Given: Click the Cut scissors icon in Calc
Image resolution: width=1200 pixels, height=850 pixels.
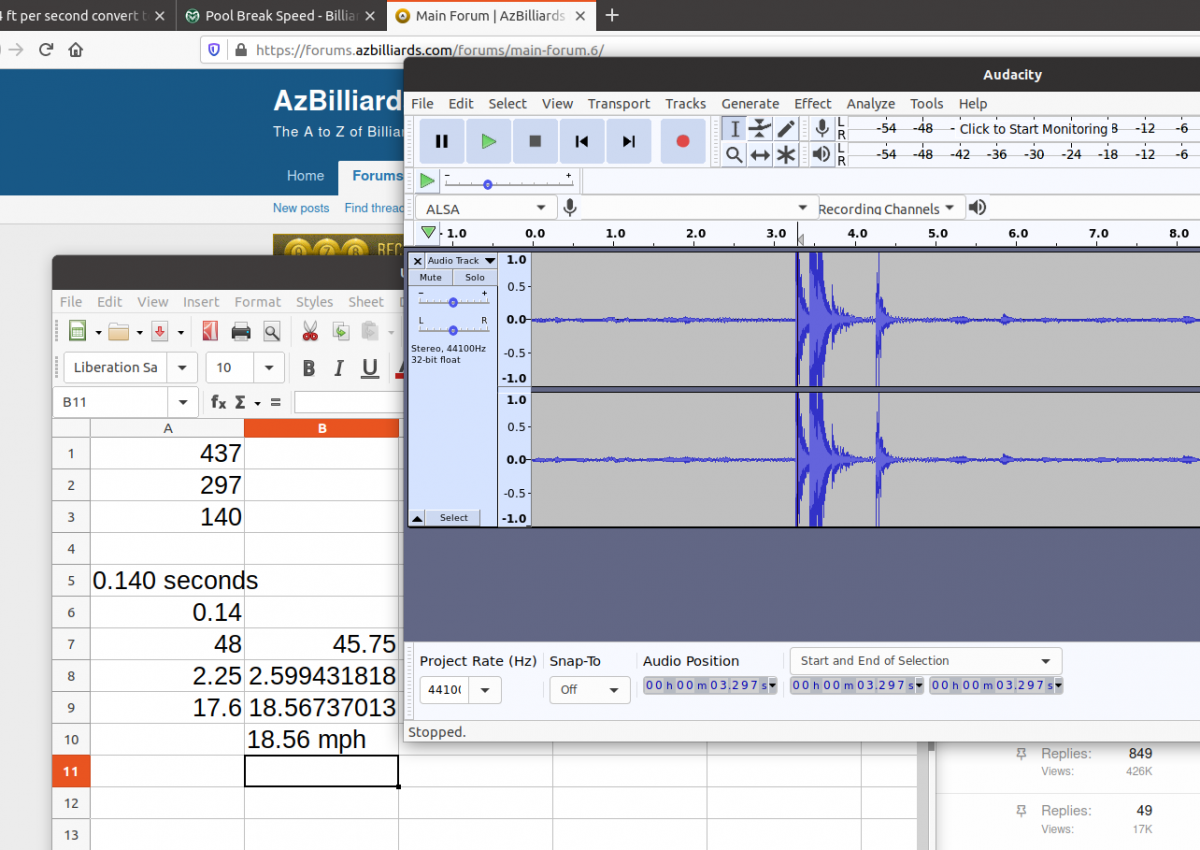Looking at the screenshot, I should pos(310,331).
